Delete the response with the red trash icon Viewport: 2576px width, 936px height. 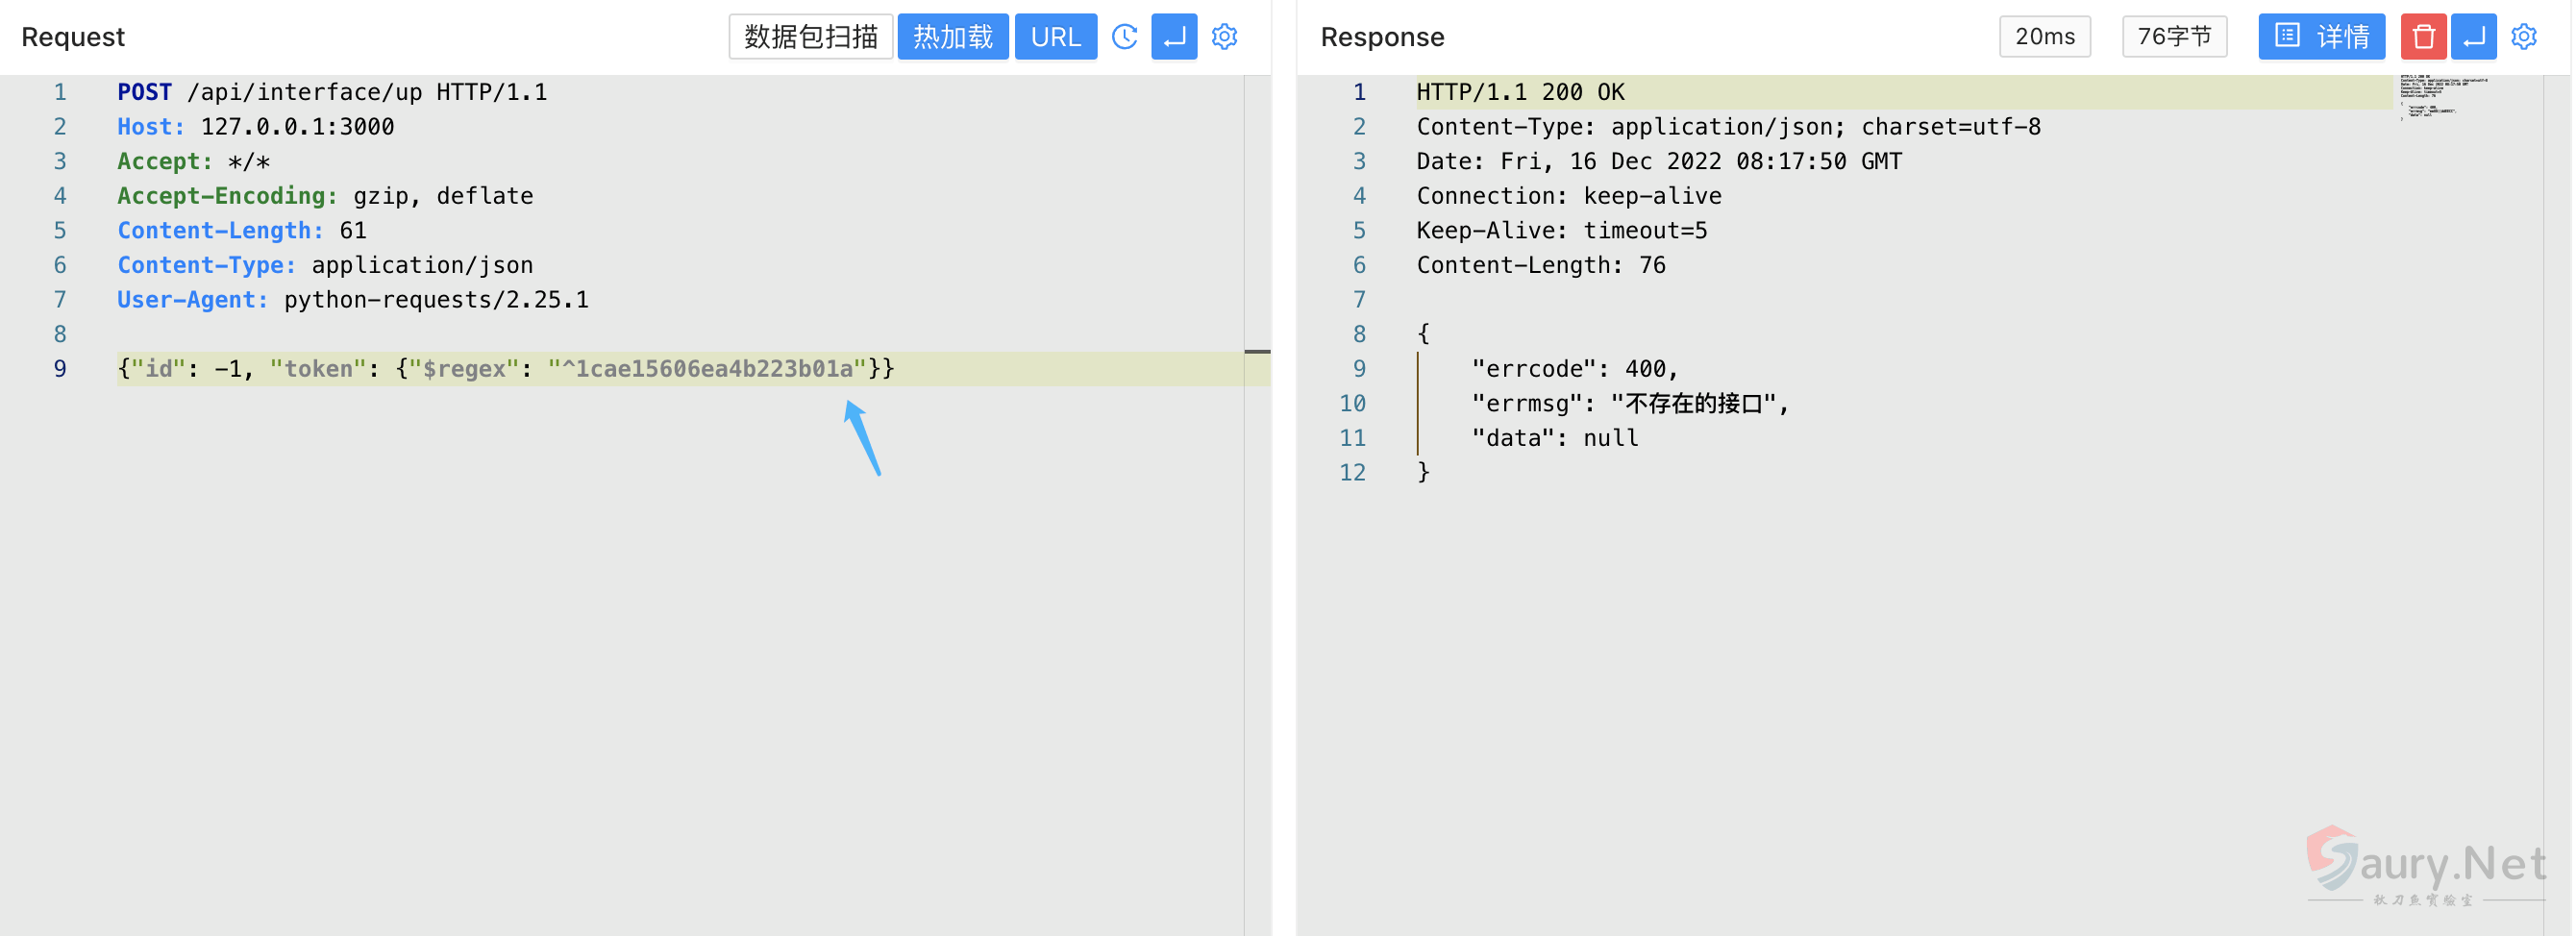2422,37
